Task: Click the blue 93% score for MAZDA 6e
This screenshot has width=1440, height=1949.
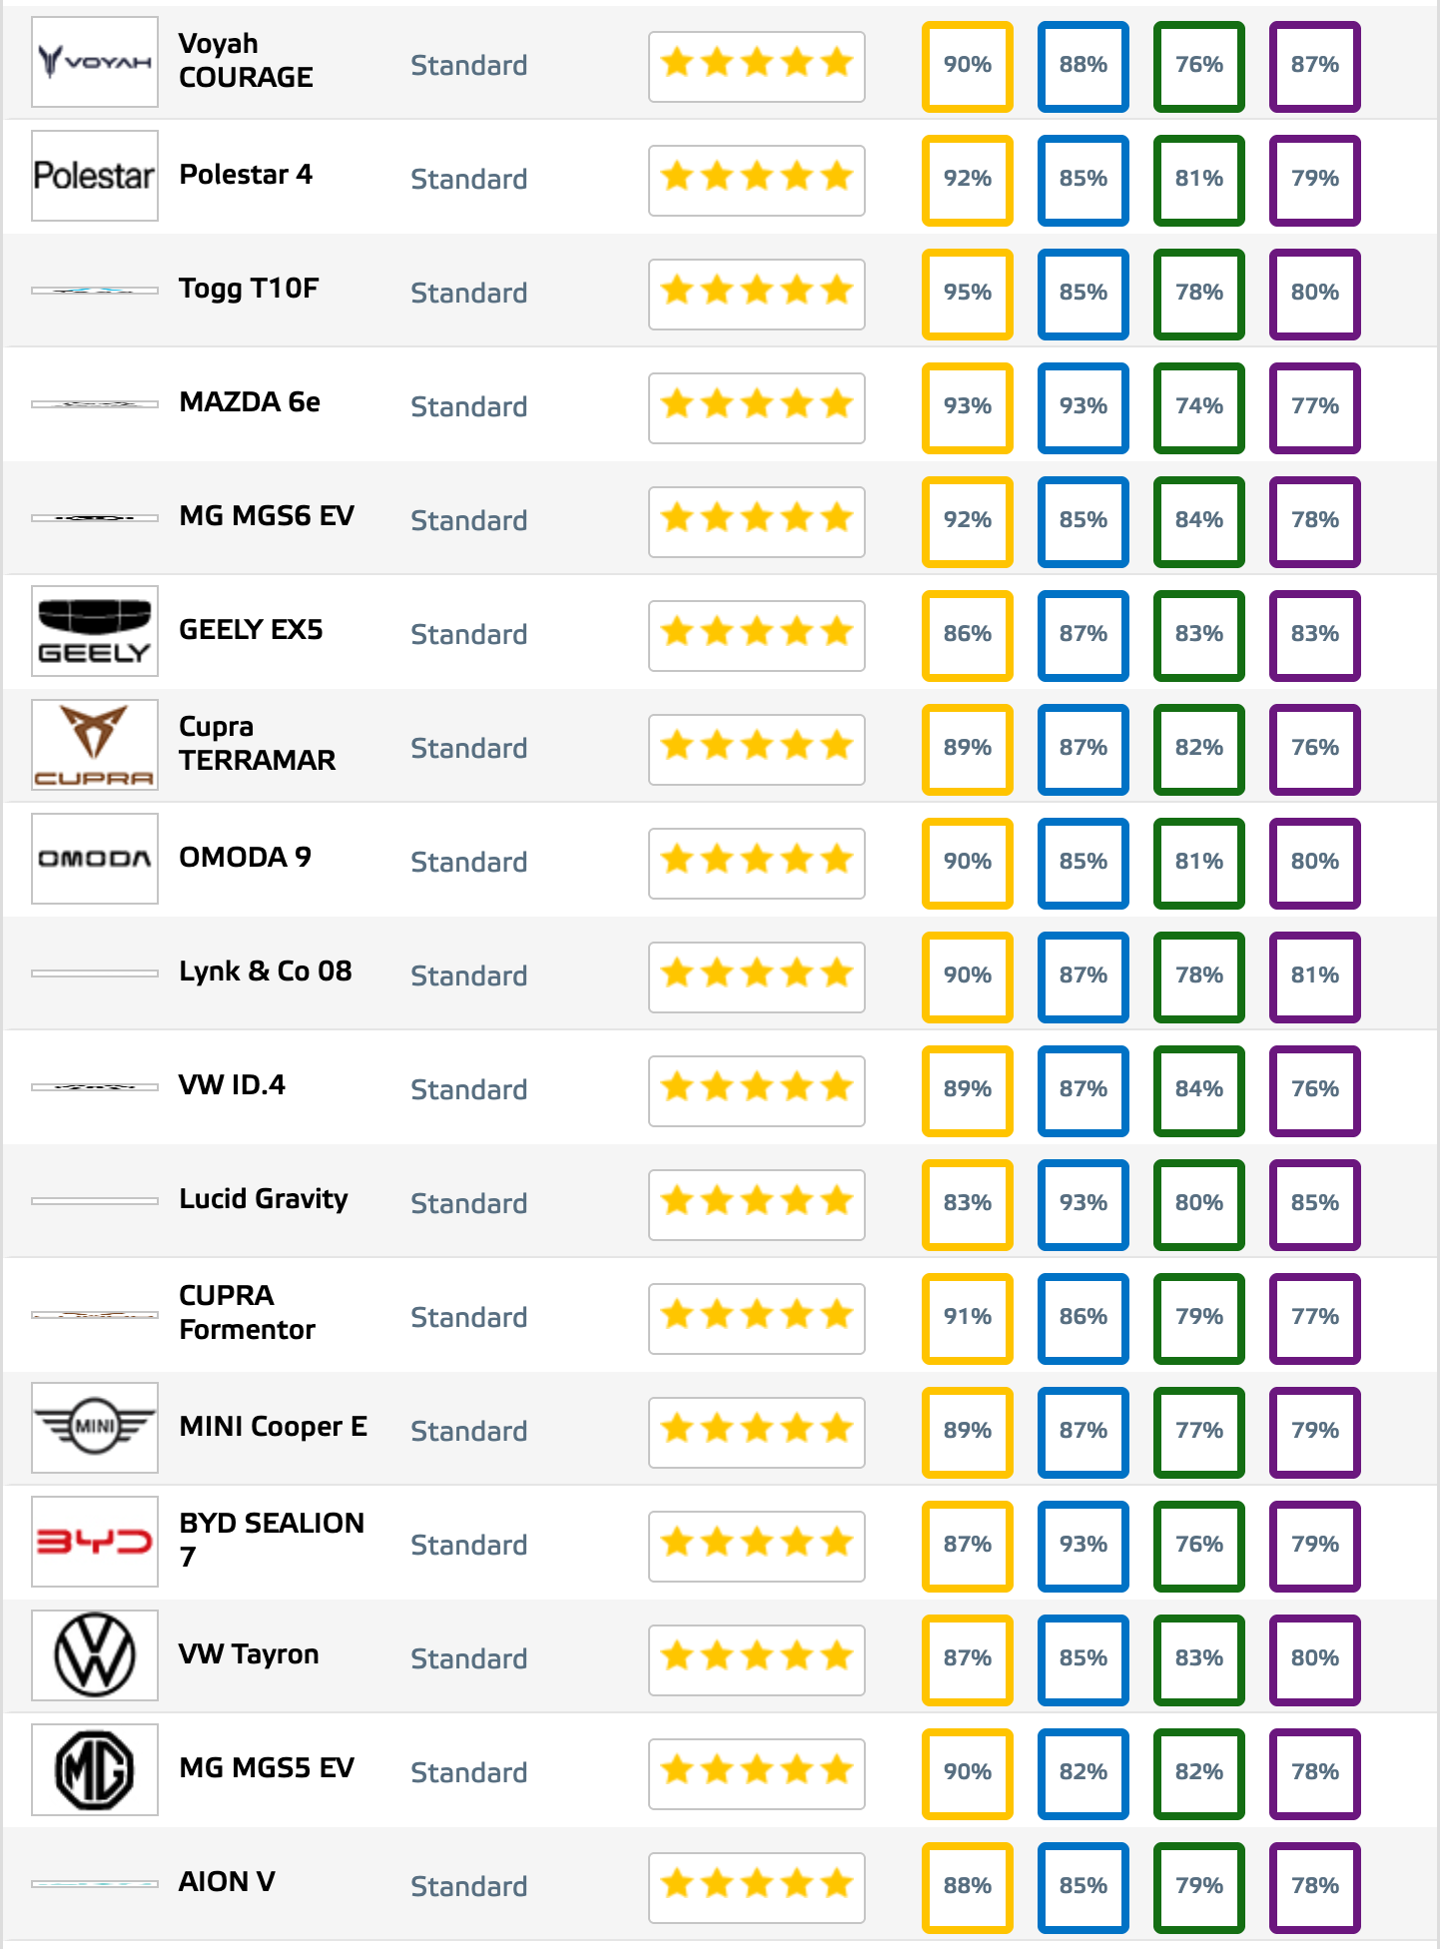Action: coord(1083,406)
